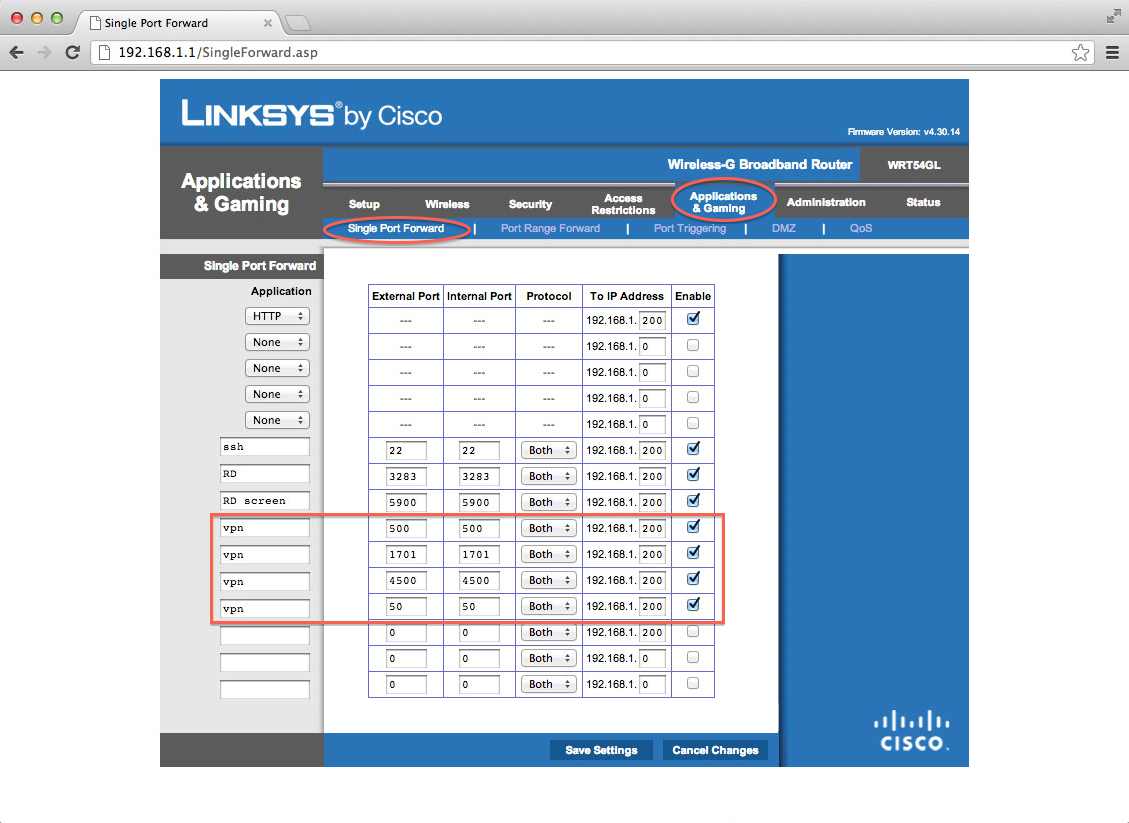Click the External Port column header
The image size is (1129, 823).
(405, 296)
